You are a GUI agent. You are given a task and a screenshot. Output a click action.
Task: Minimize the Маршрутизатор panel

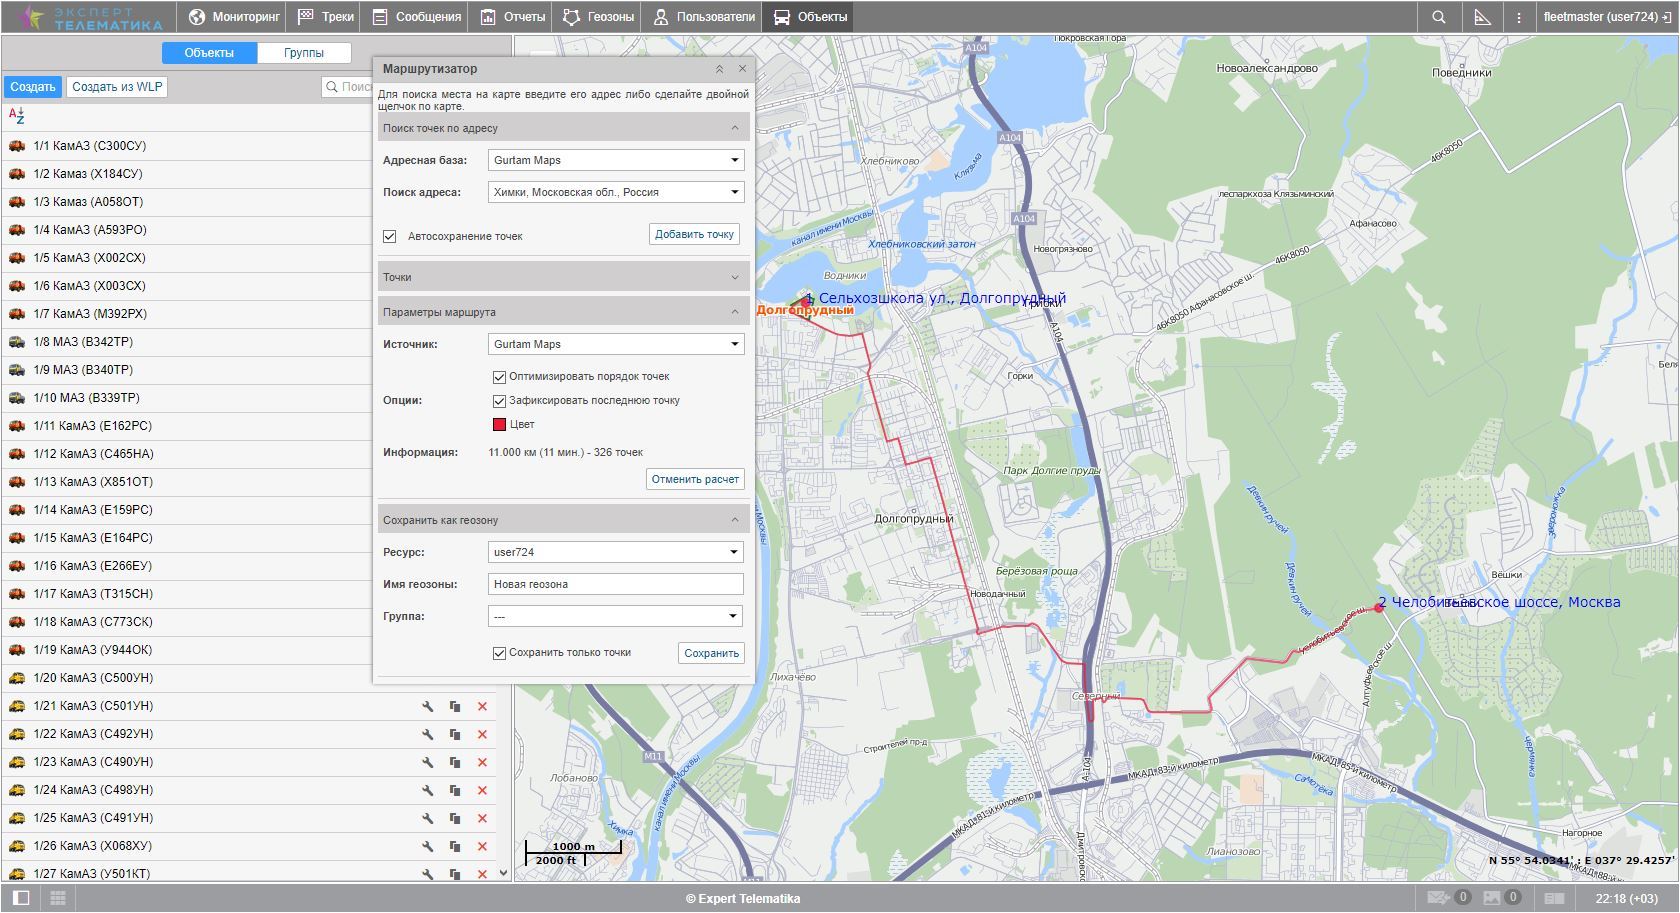coord(719,69)
